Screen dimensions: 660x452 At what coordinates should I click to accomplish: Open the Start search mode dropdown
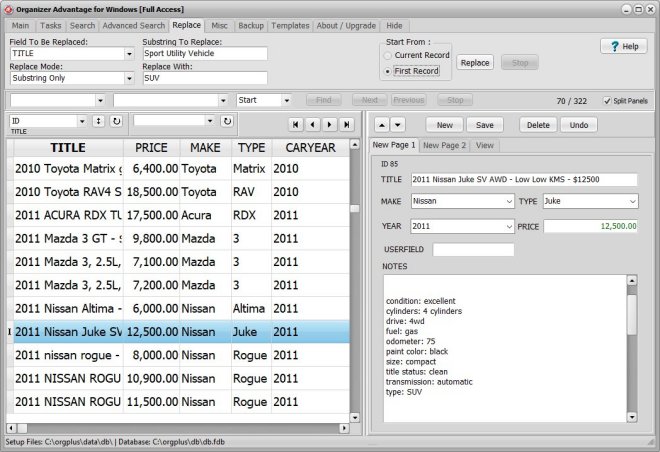coord(287,101)
